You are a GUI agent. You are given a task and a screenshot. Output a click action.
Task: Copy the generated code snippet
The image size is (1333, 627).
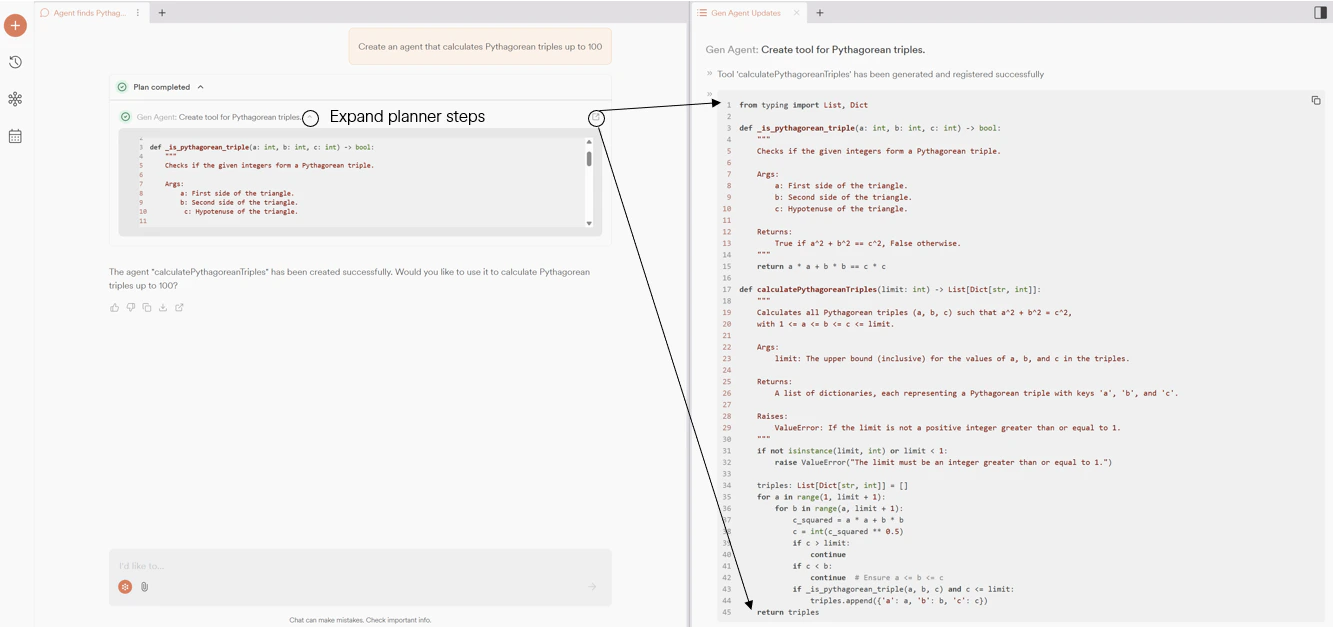point(1316,100)
